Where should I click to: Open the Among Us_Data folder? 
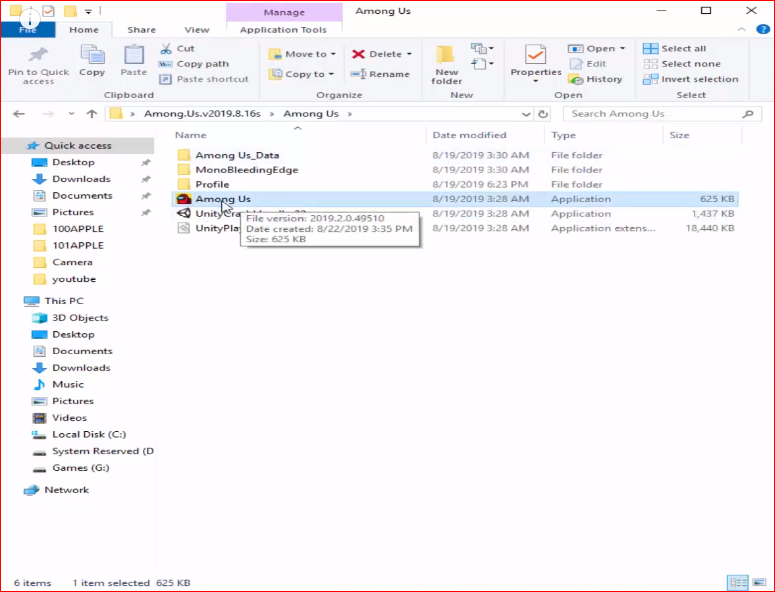coord(237,155)
